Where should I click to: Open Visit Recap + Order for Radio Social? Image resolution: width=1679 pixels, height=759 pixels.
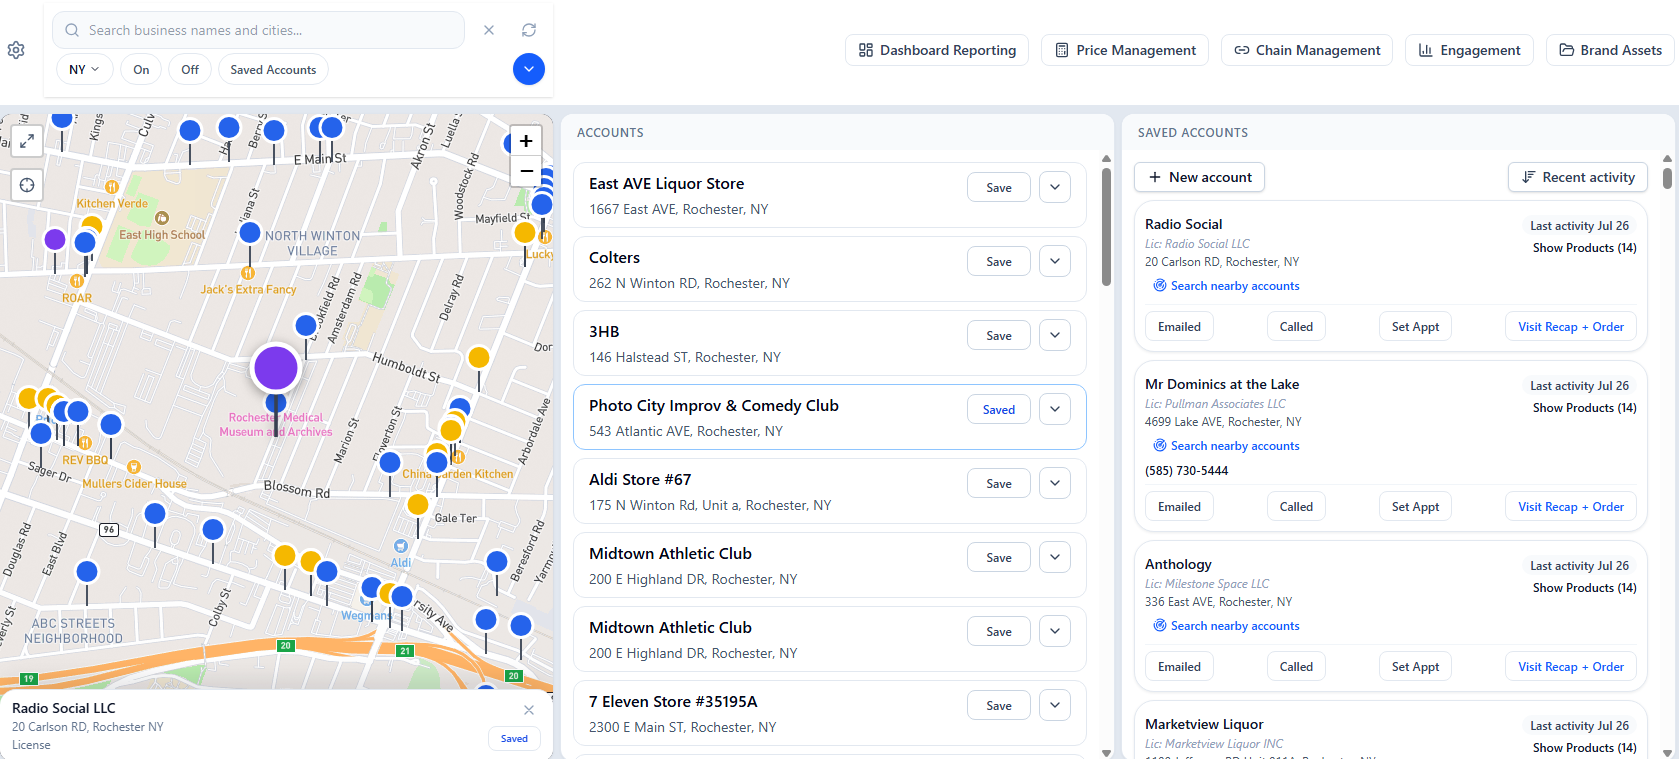(x=1570, y=327)
